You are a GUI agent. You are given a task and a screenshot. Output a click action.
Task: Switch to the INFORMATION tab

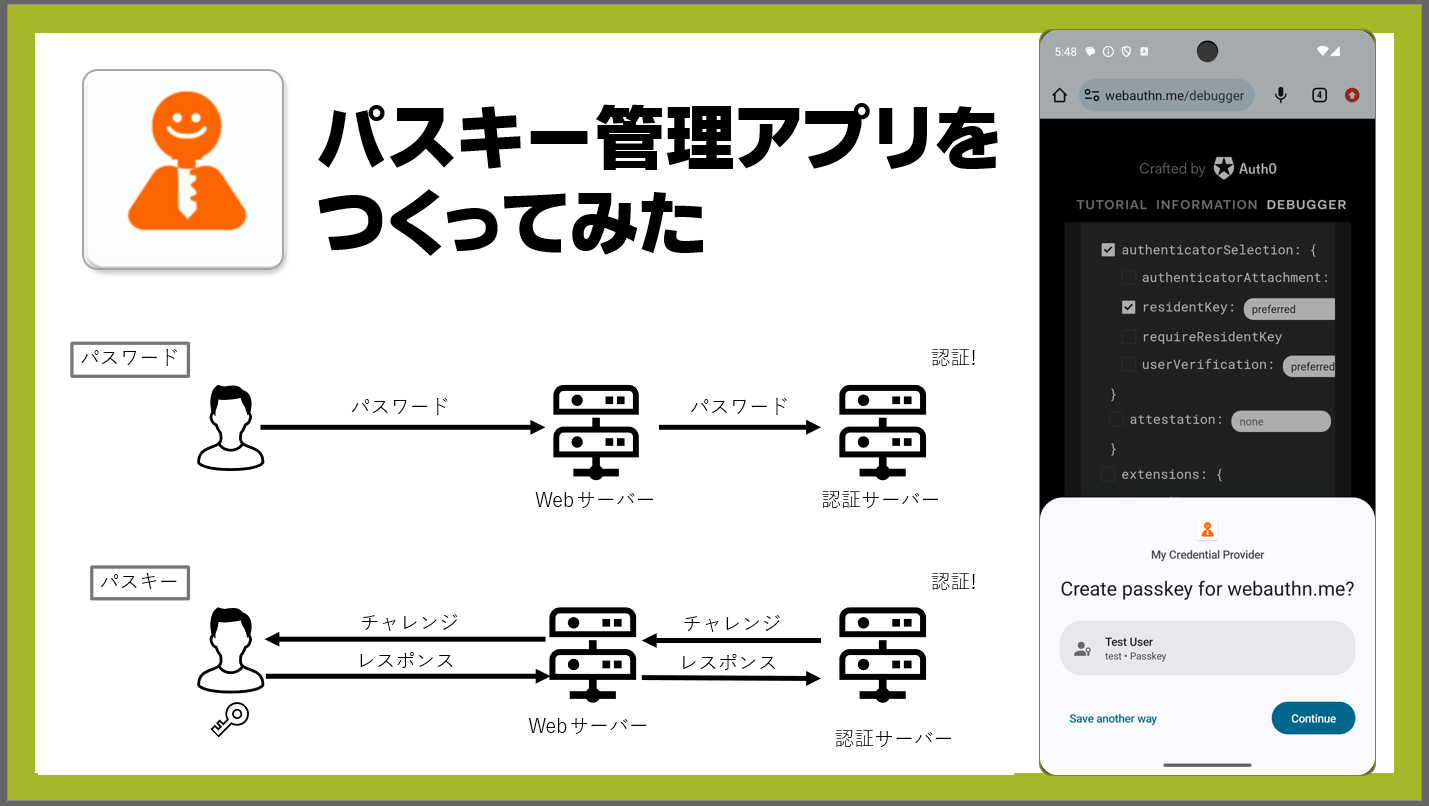click(x=1207, y=204)
